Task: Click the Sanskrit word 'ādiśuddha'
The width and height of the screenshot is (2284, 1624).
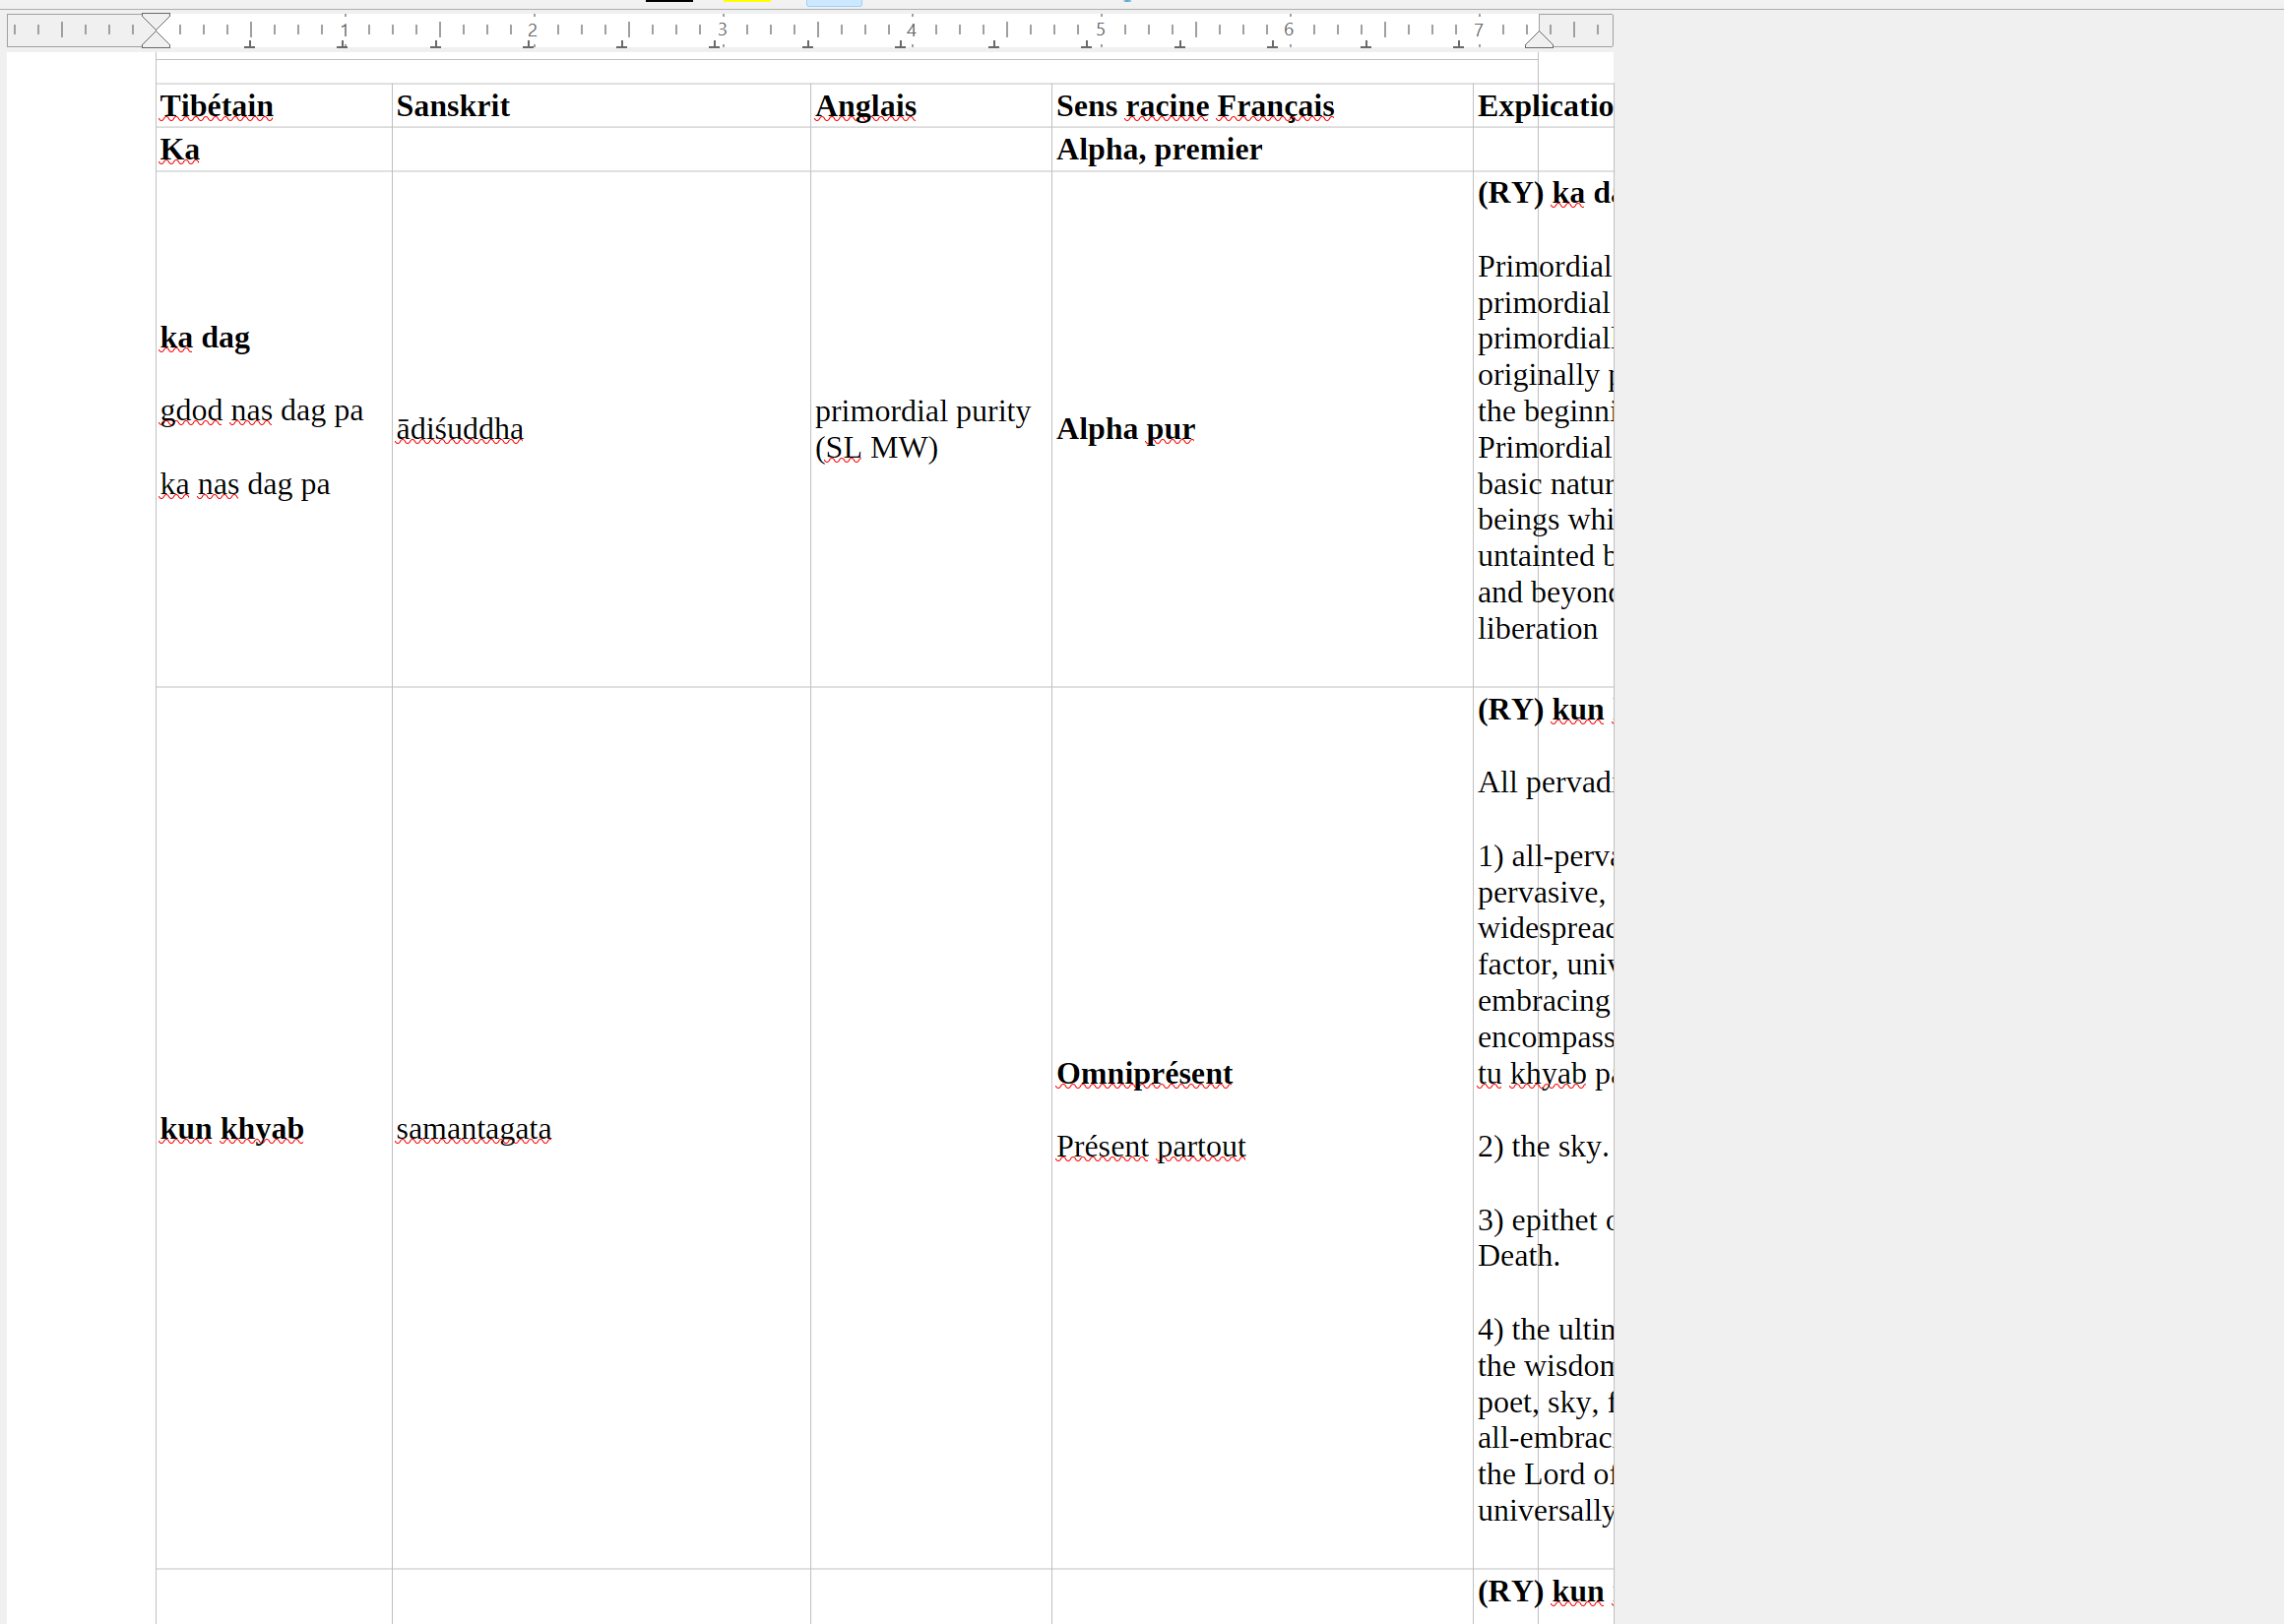Action: coord(459,429)
